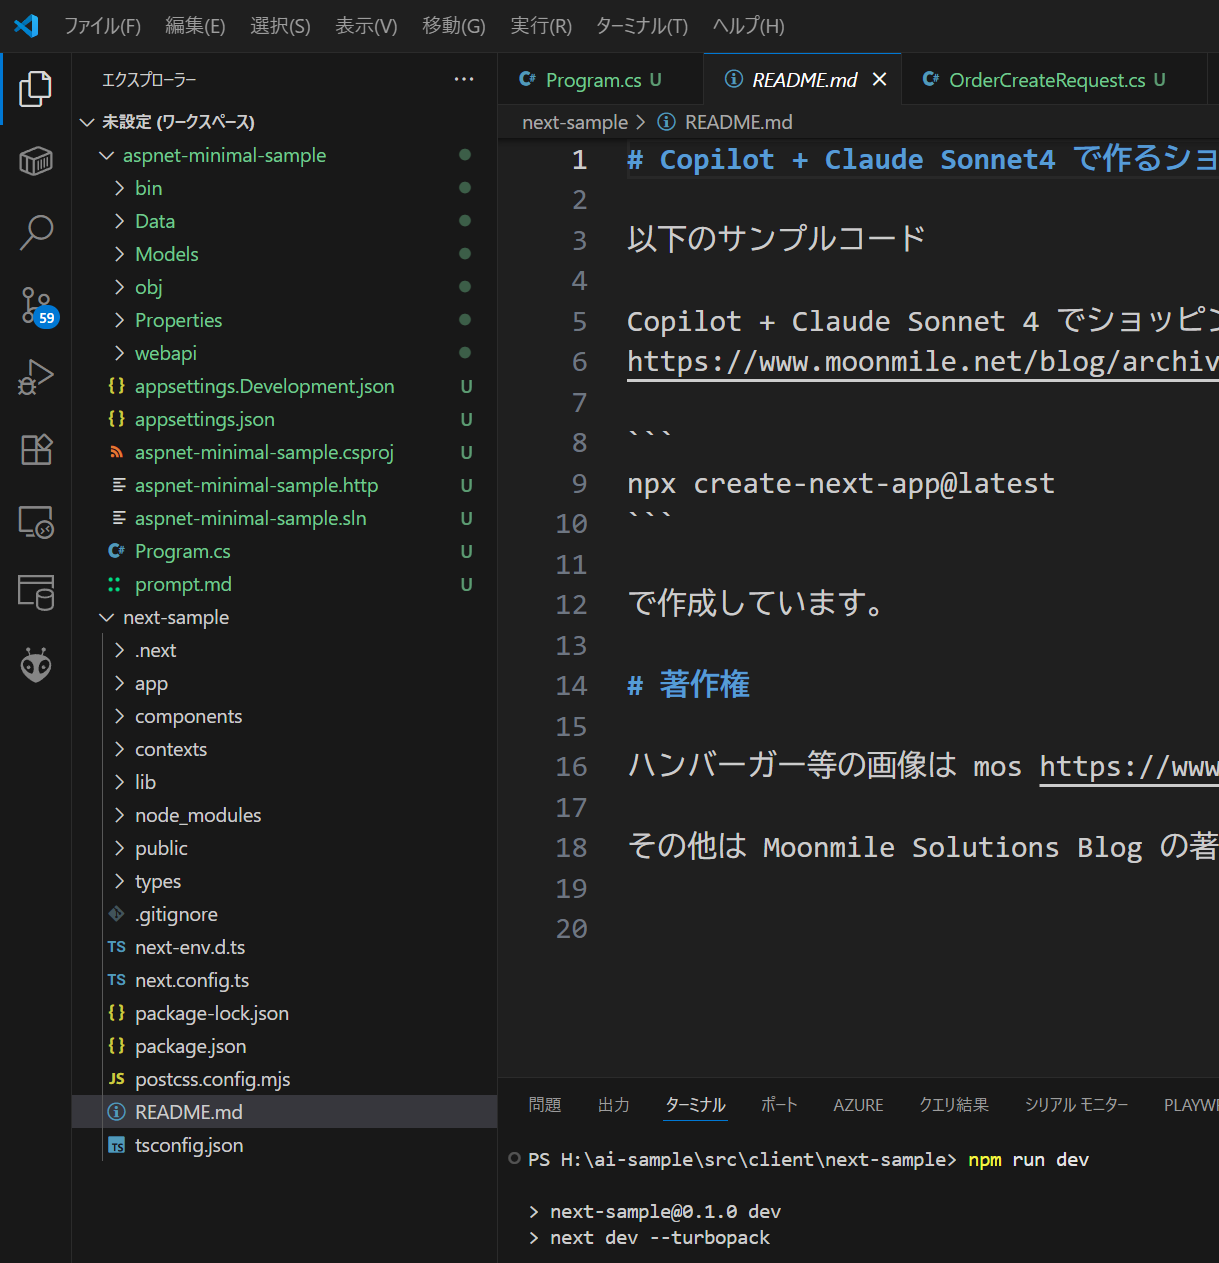The height and width of the screenshot is (1263, 1219).
Task: Expand the Models folder
Action: coord(166,254)
